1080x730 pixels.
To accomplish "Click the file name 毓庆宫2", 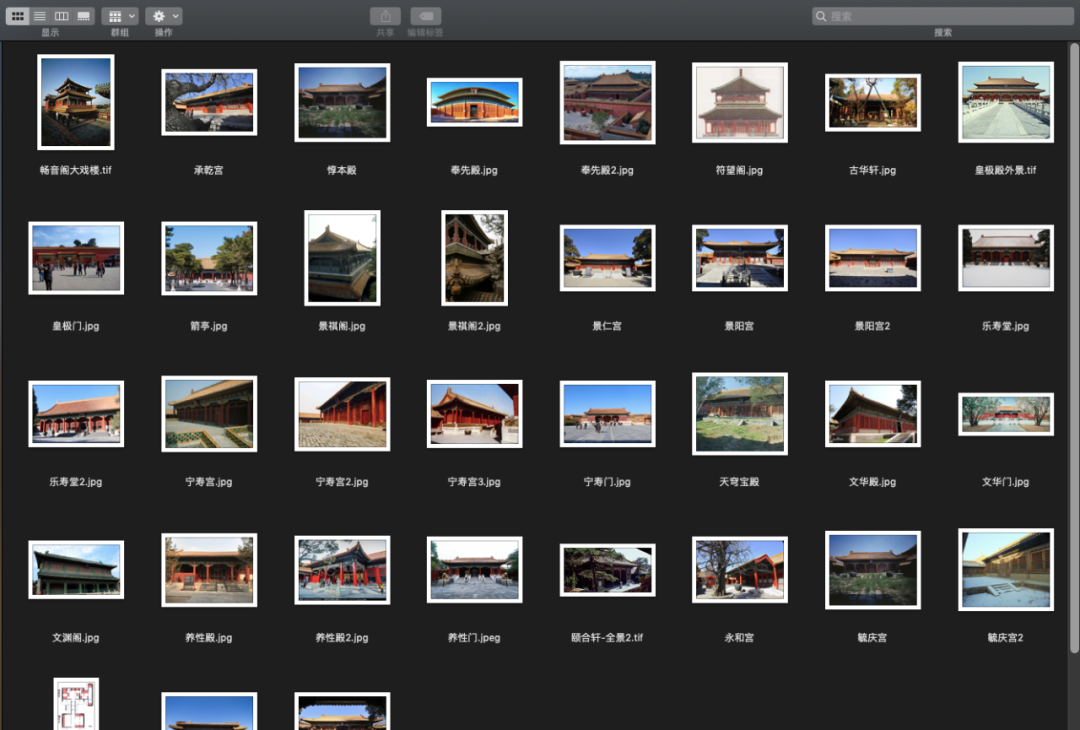I will pos(1006,637).
